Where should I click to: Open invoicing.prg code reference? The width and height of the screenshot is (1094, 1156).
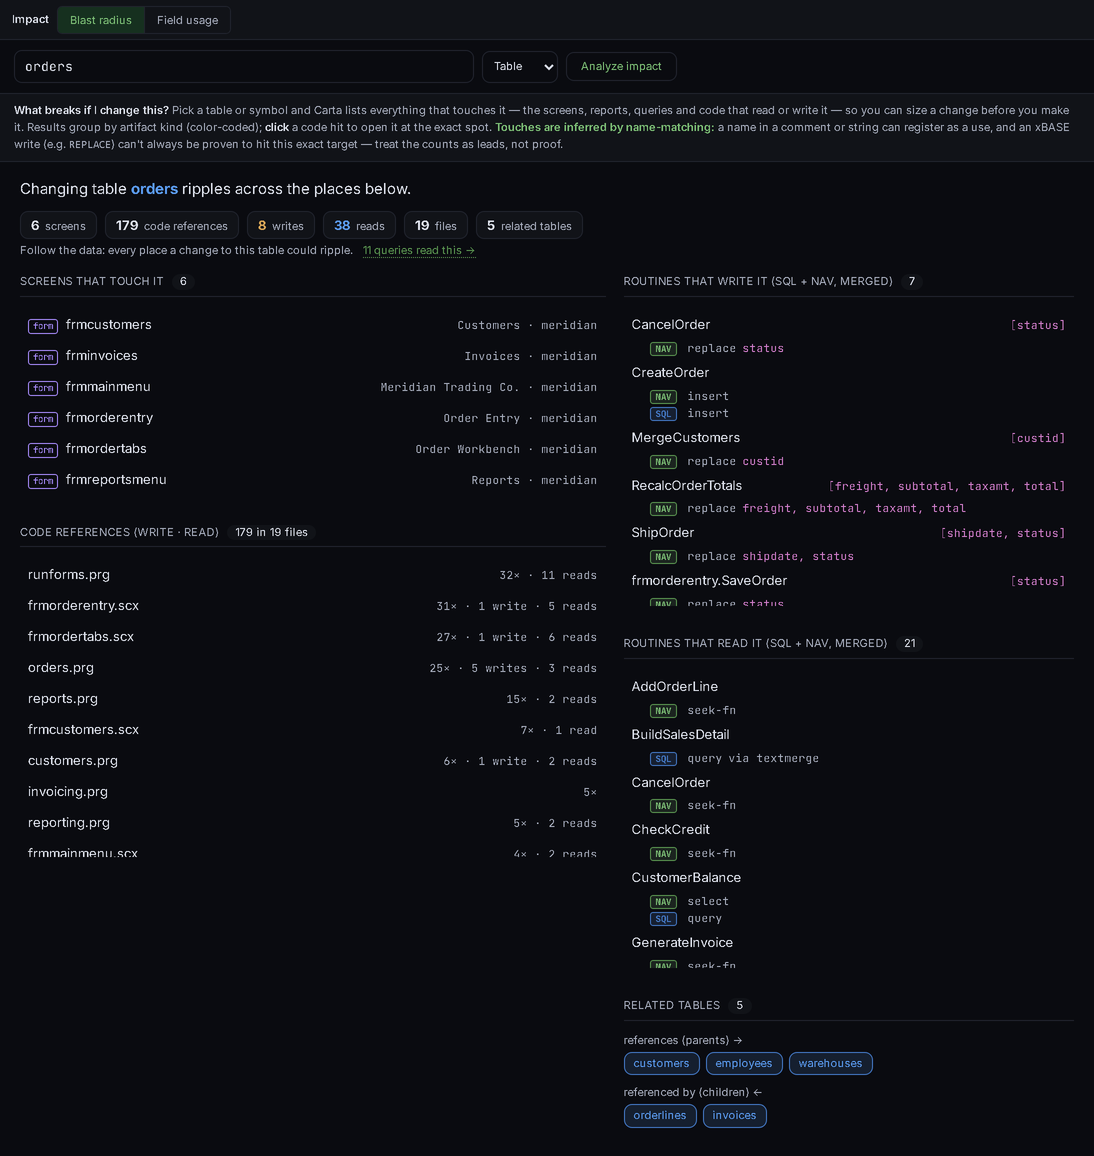(313, 792)
